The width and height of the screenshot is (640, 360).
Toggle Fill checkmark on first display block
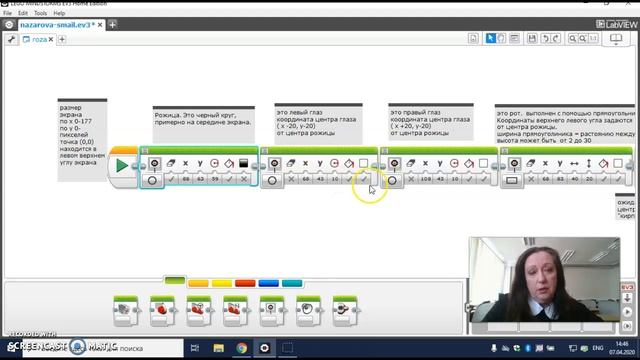point(229,179)
